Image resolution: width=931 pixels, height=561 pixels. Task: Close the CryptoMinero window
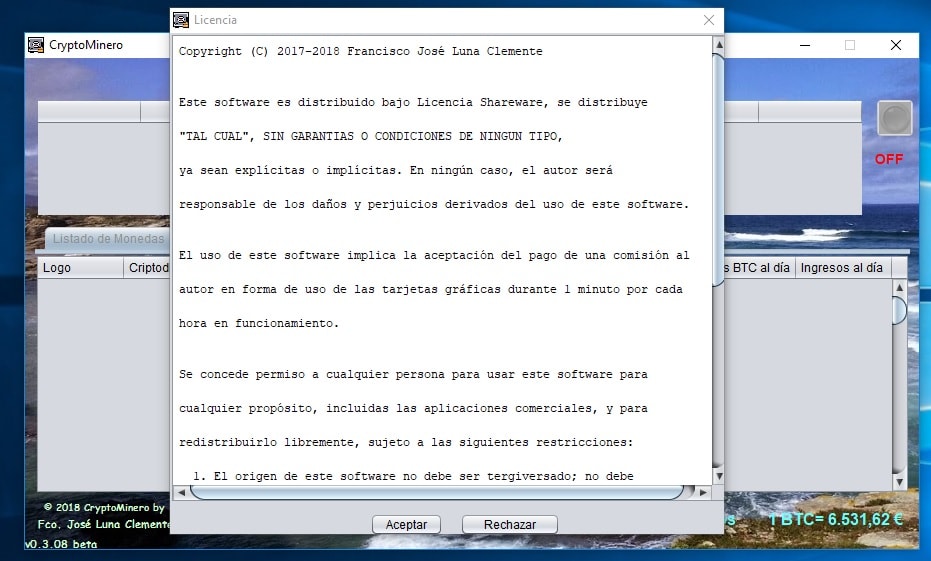(x=896, y=45)
